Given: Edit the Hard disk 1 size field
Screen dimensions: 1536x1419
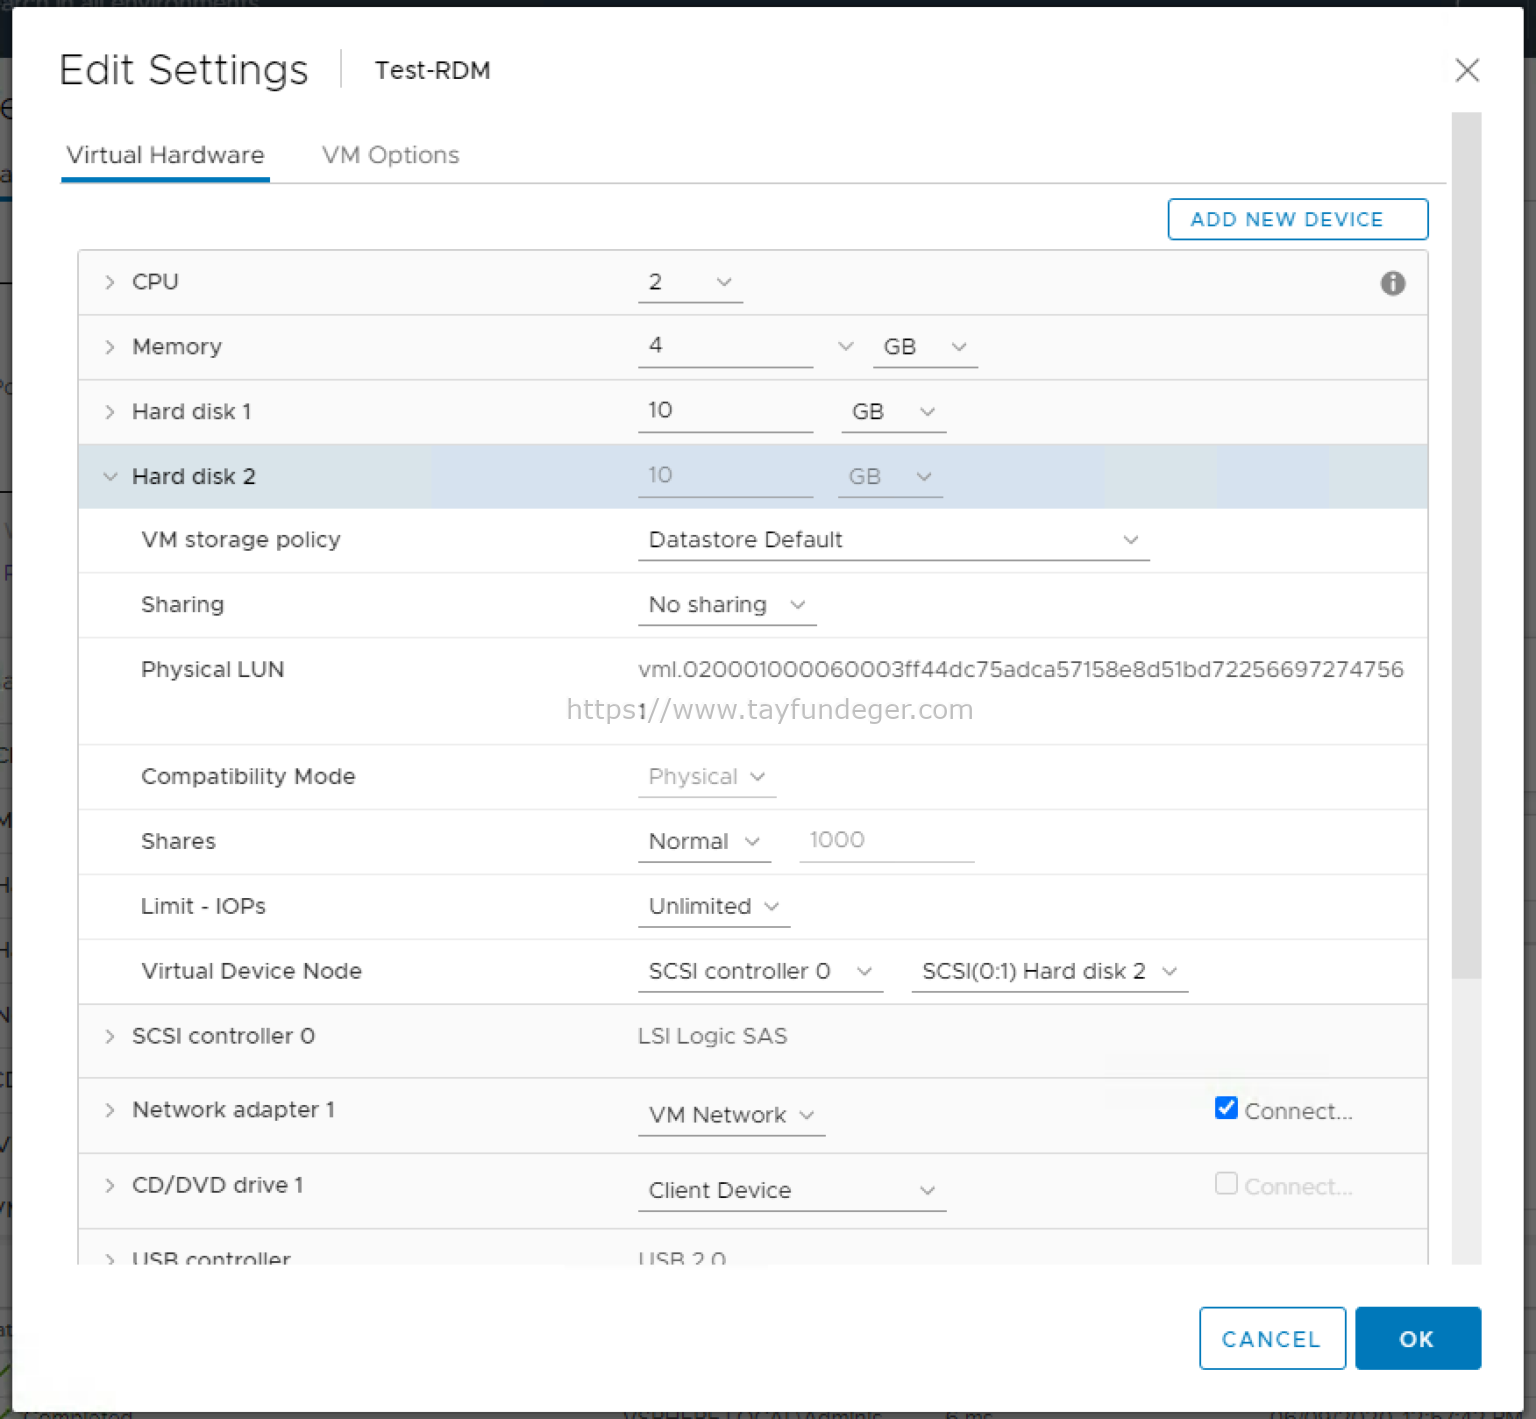Looking at the screenshot, I should coord(724,410).
